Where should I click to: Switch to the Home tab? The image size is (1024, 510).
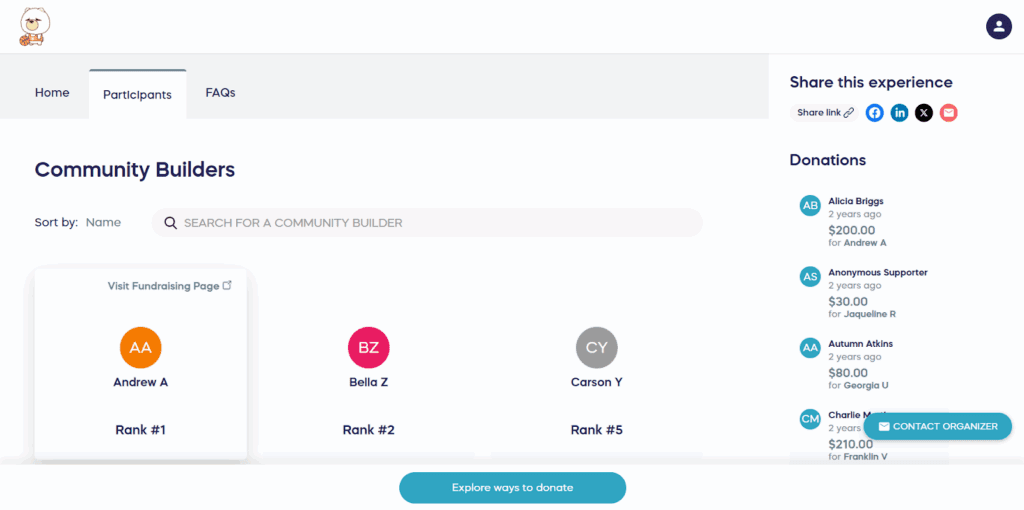(x=52, y=93)
